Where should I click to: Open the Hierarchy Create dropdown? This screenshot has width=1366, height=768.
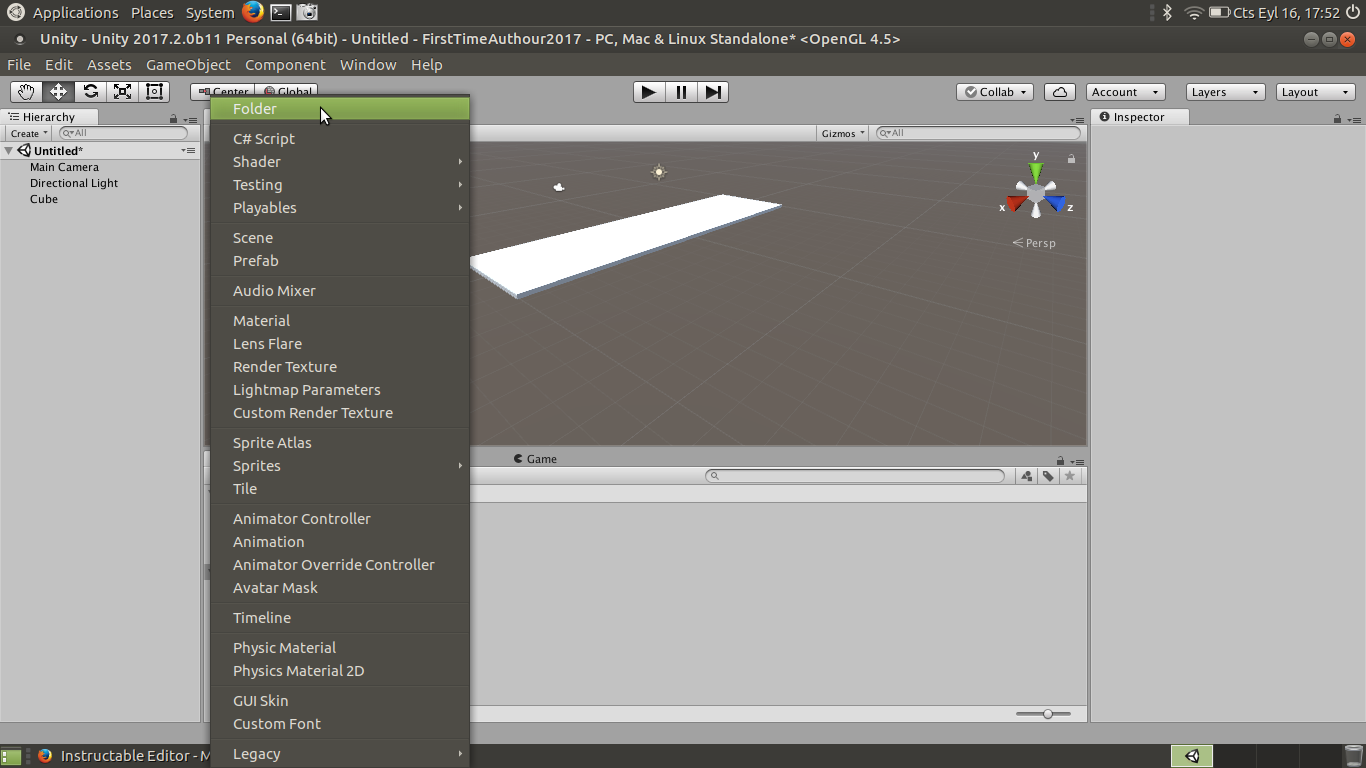pyautogui.click(x=29, y=133)
